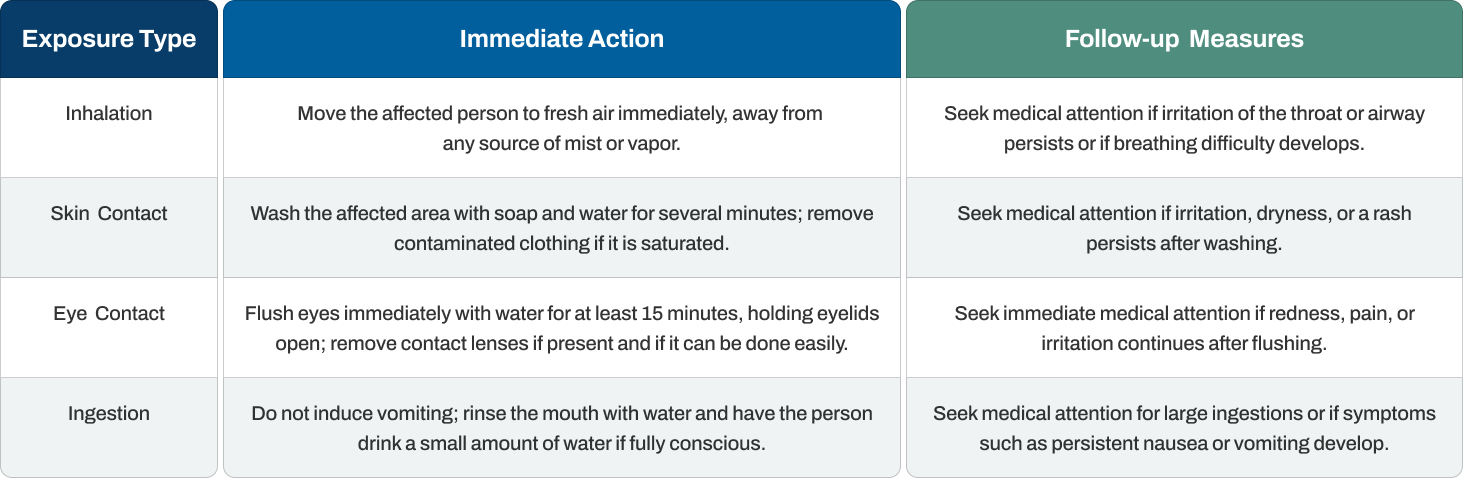Select the Eye Contact row label
This screenshot has height=478, width=1463.
[x=109, y=313]
